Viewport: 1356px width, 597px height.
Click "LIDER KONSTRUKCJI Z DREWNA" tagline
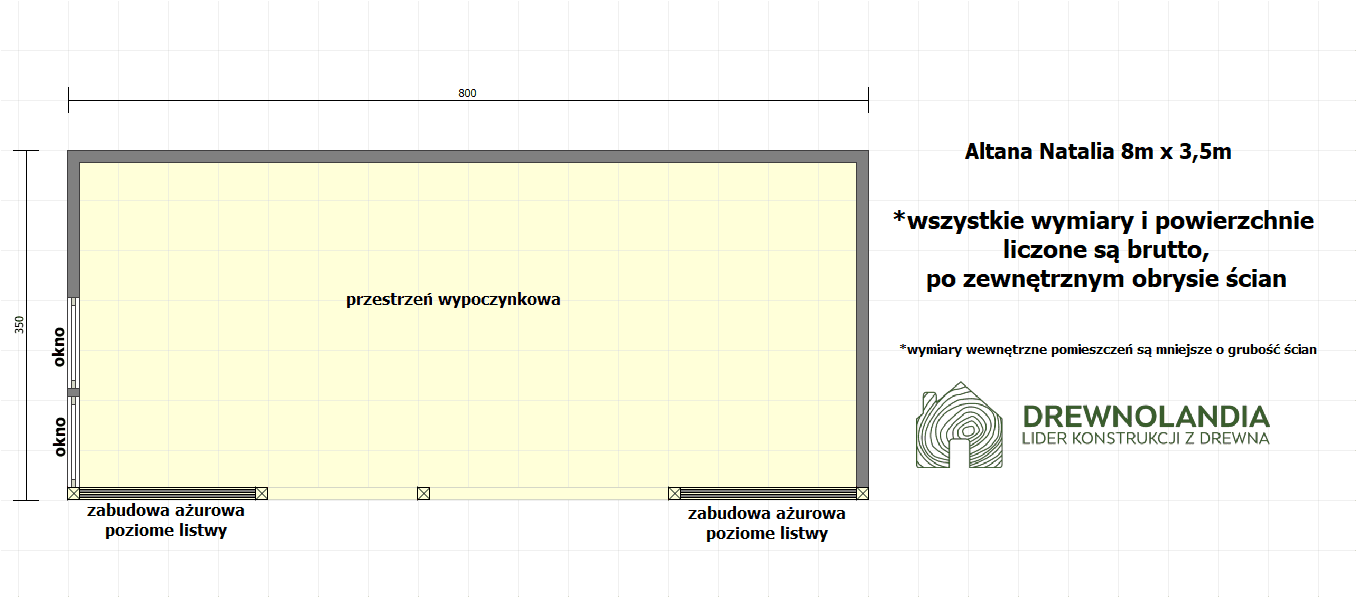click(1145, 438)
